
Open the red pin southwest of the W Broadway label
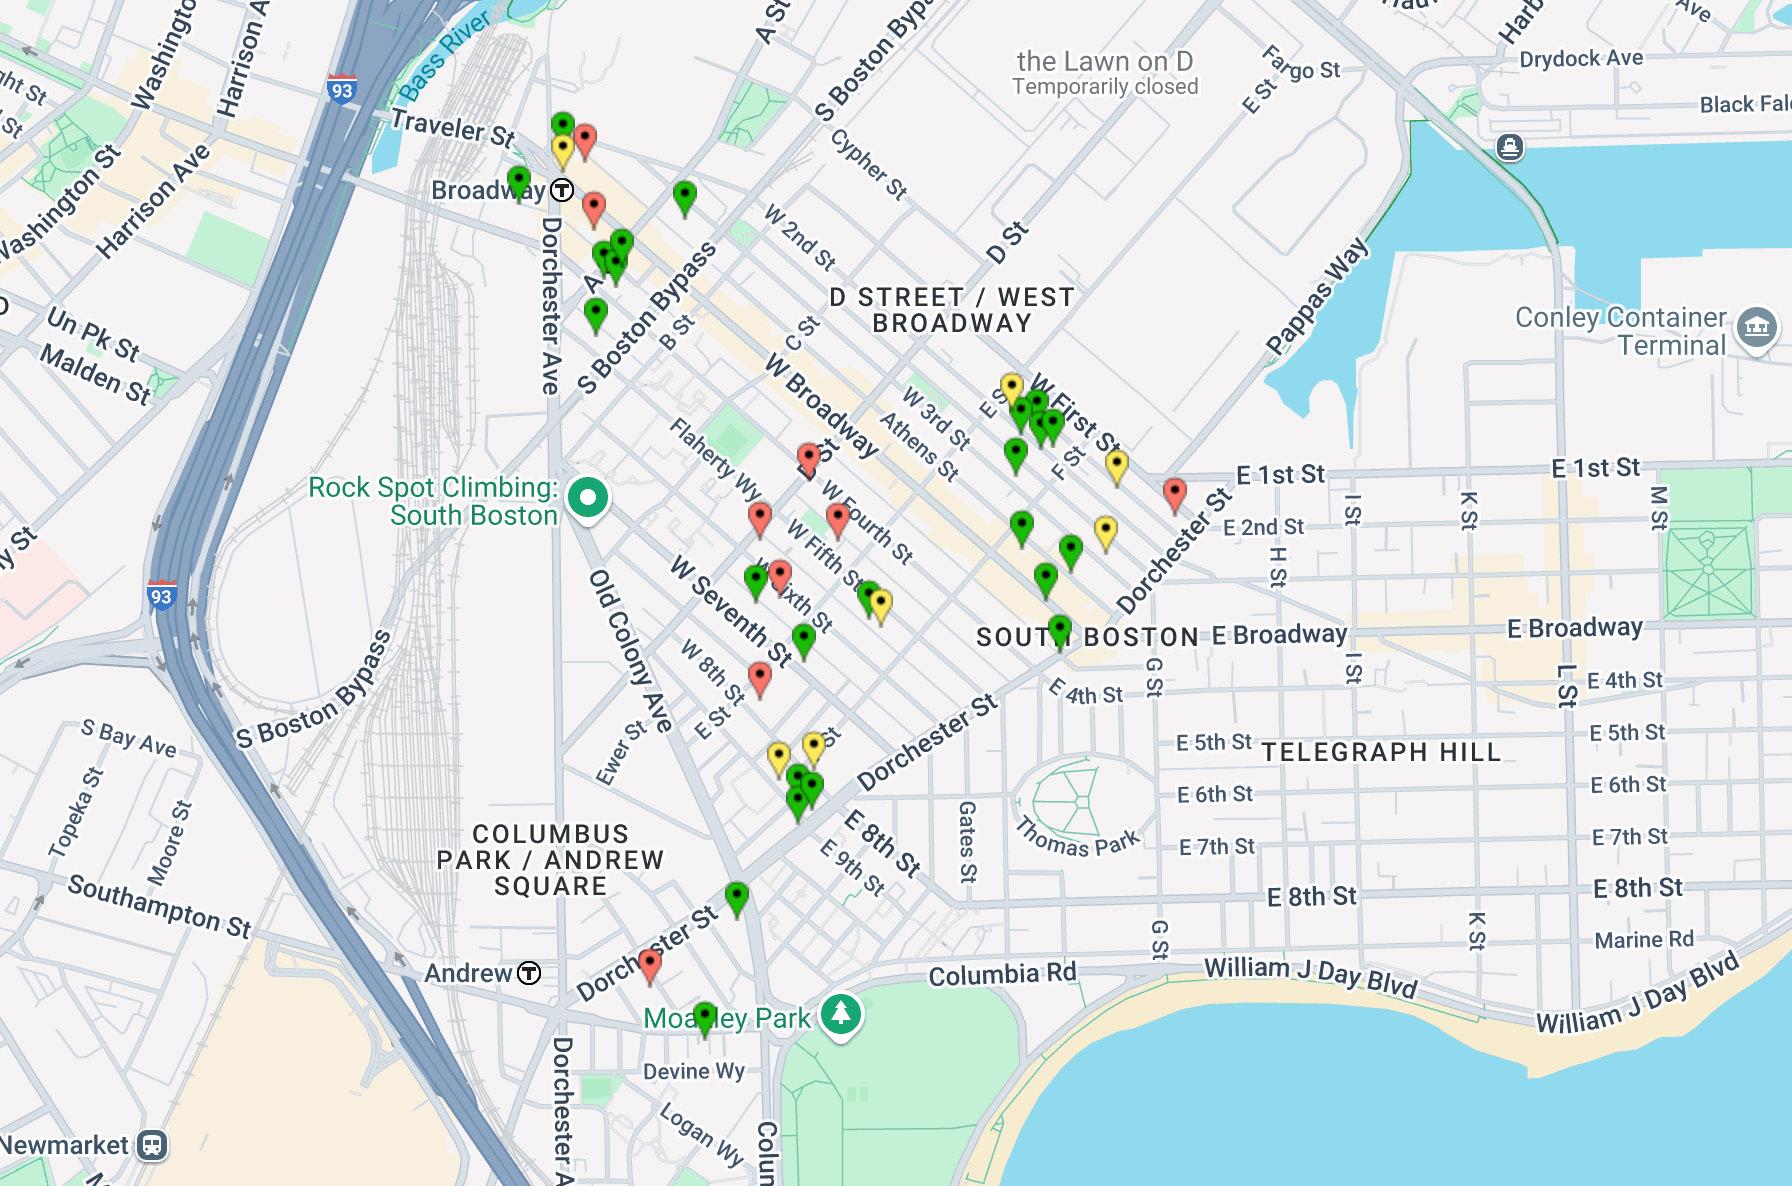coord(809,460)
